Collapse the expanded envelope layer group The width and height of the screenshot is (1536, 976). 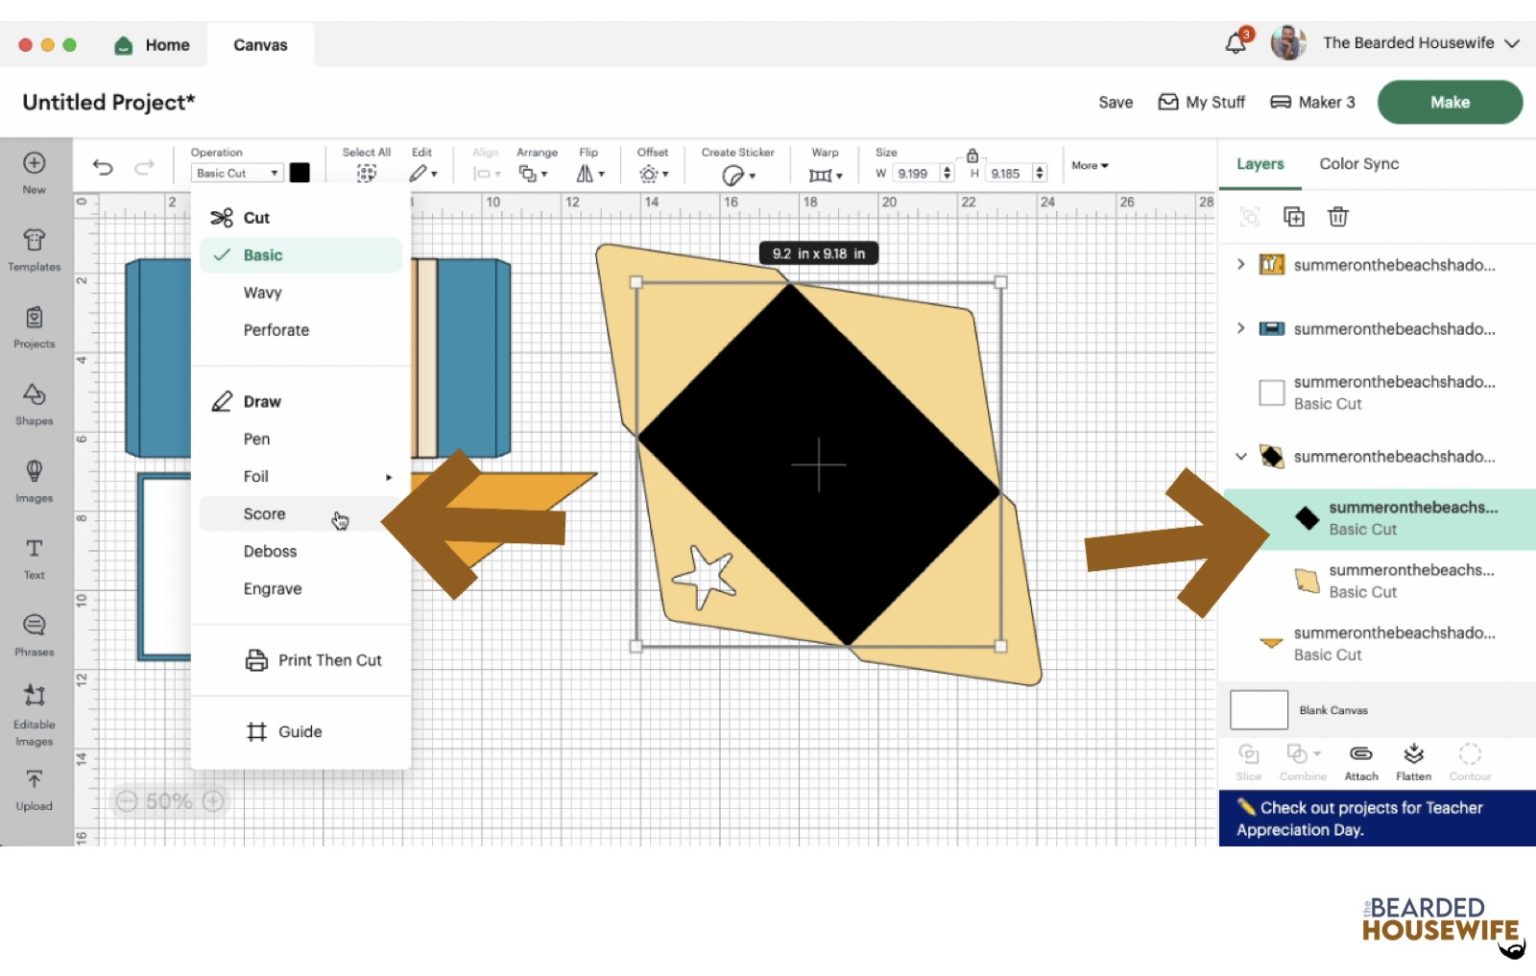click(1241, 457)
